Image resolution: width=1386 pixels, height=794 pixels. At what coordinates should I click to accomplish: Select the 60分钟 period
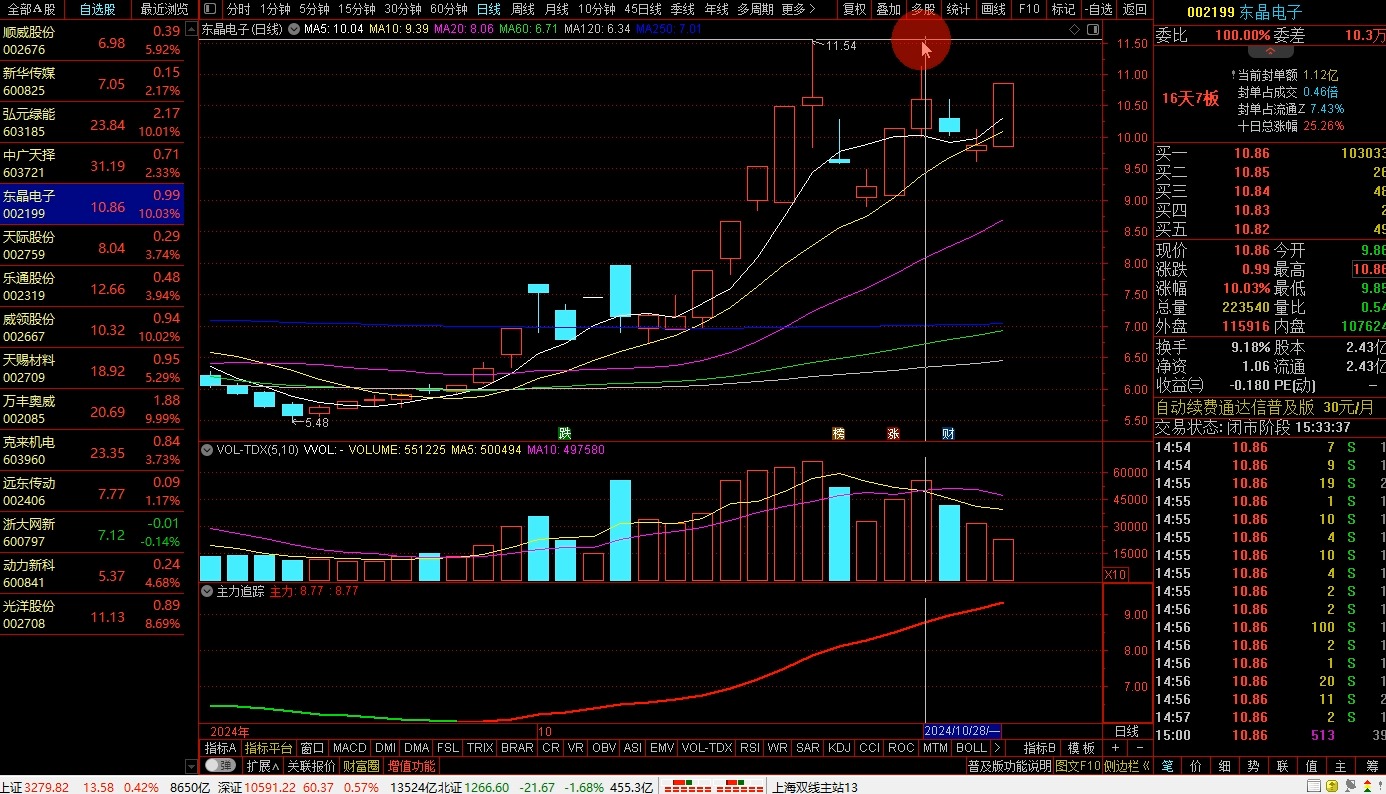pyautogui.click(x=448, y=9)
